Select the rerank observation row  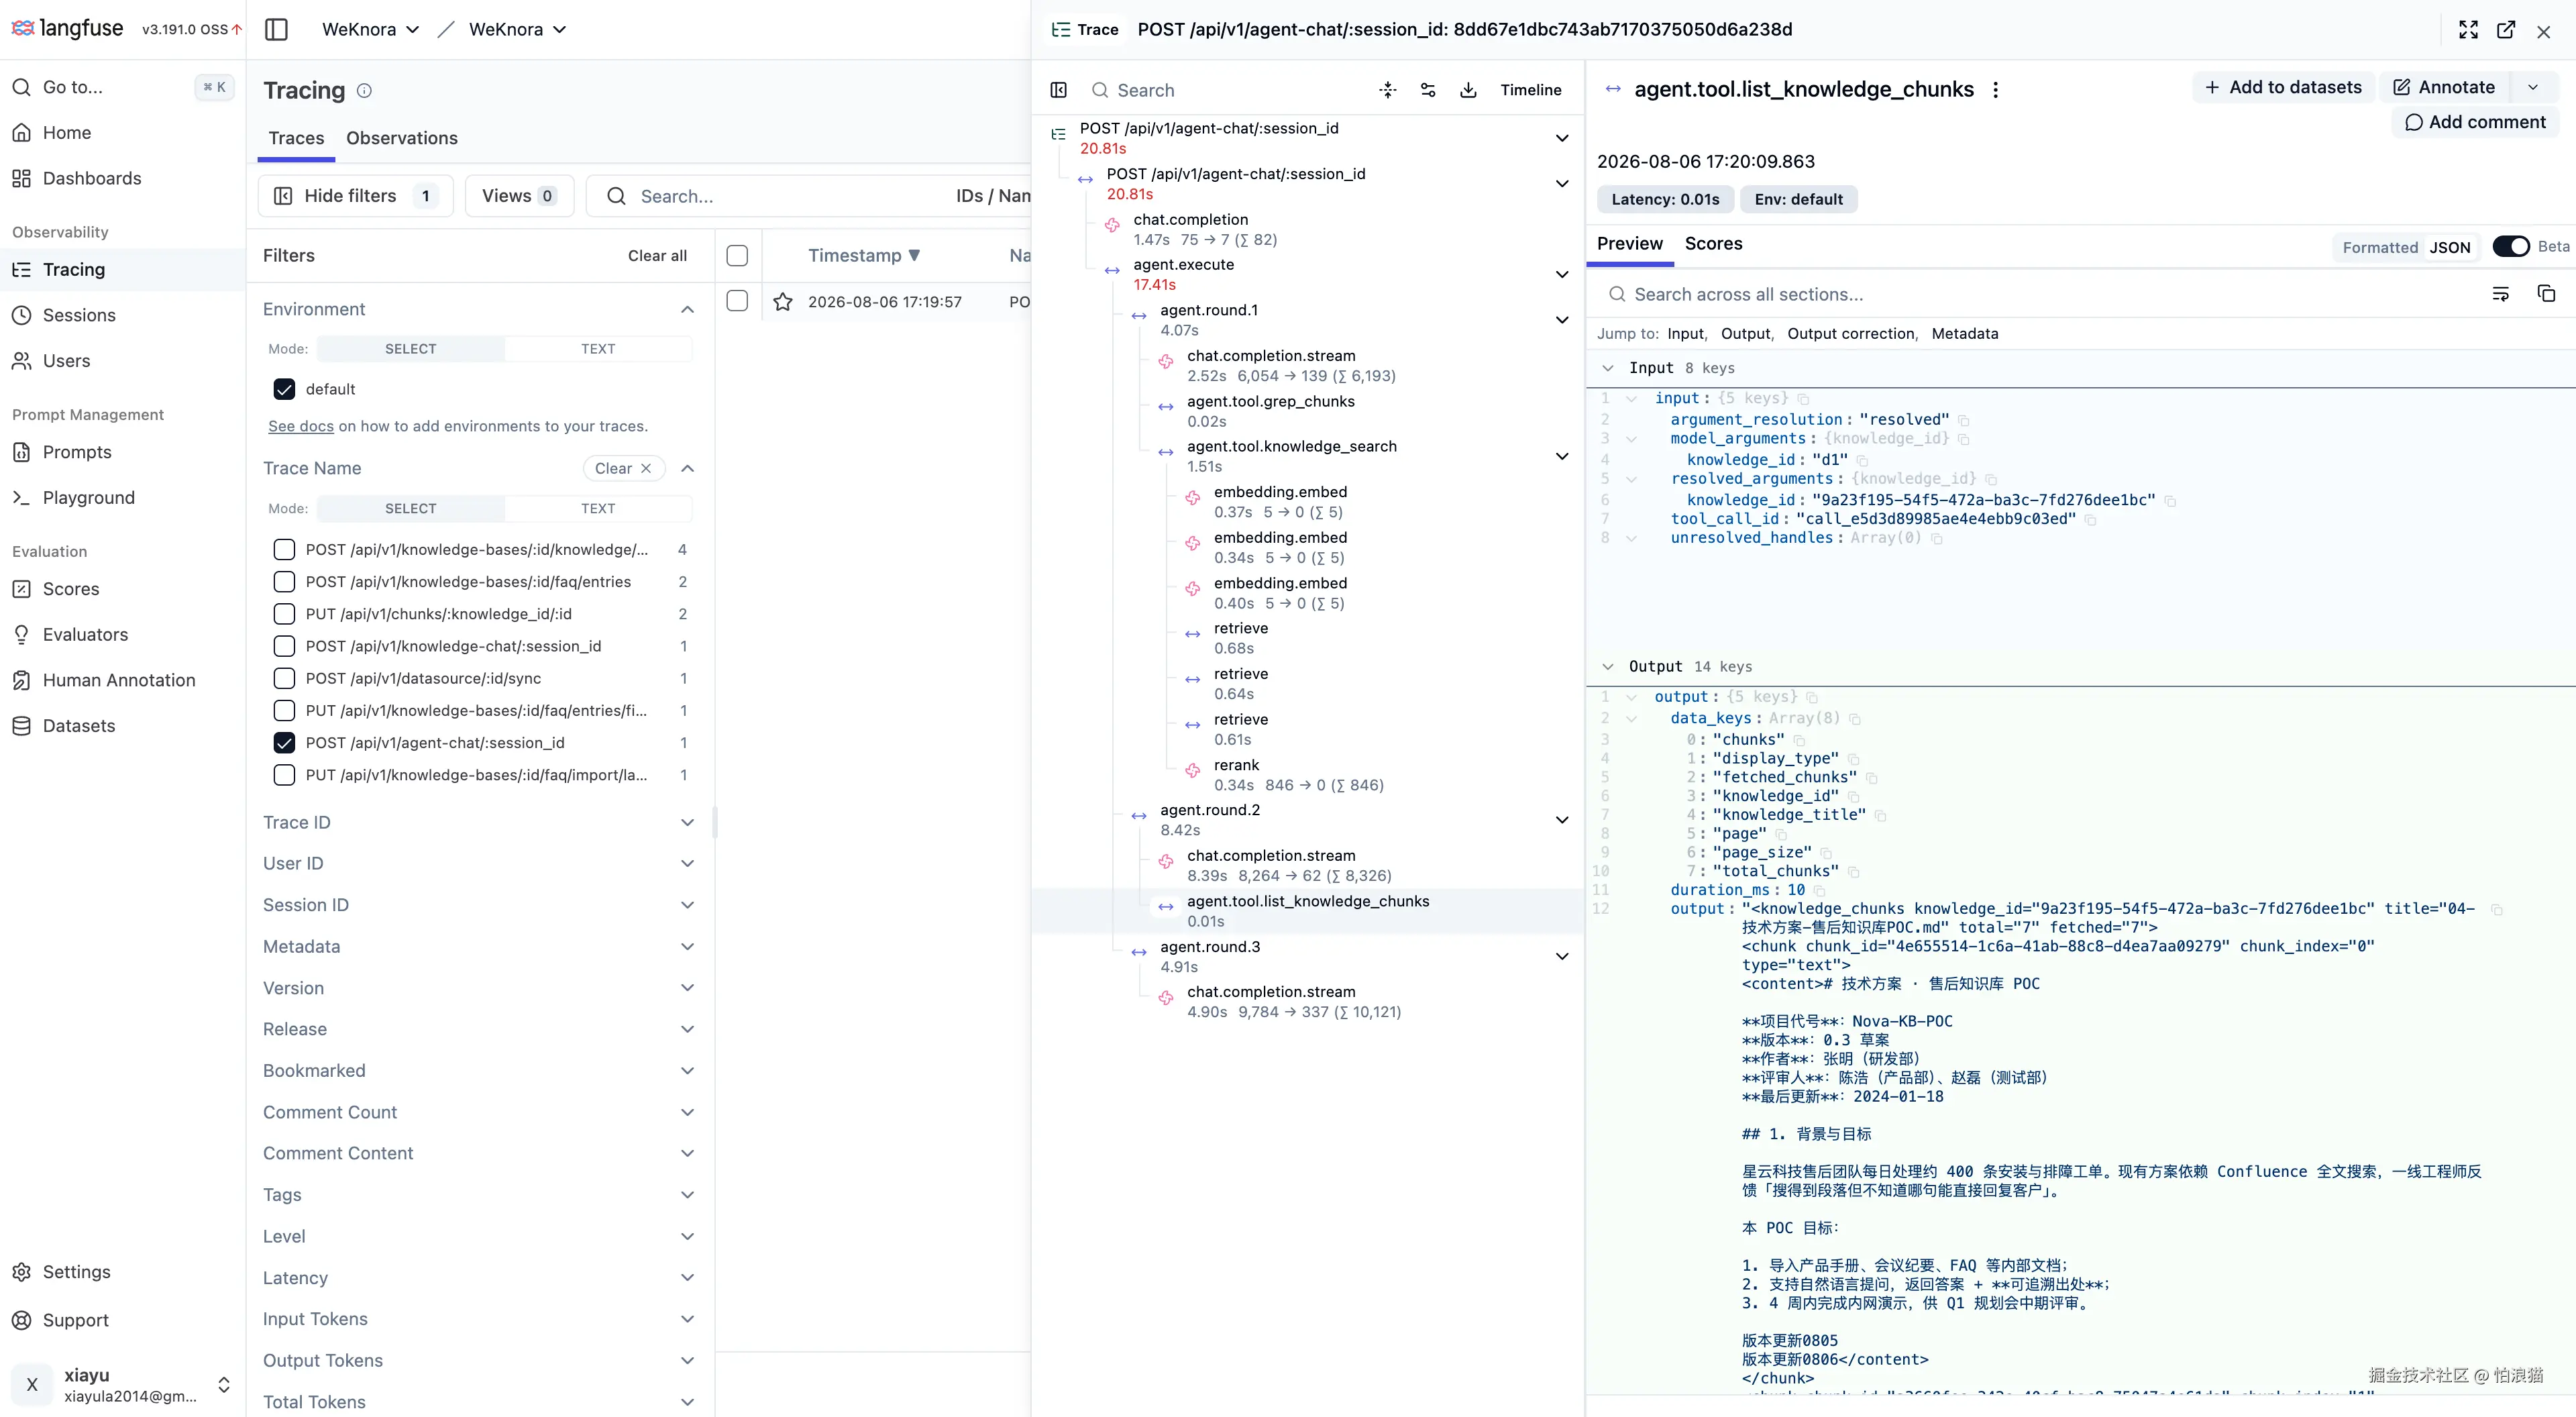pyautogui.click(x=1309, y=775)
